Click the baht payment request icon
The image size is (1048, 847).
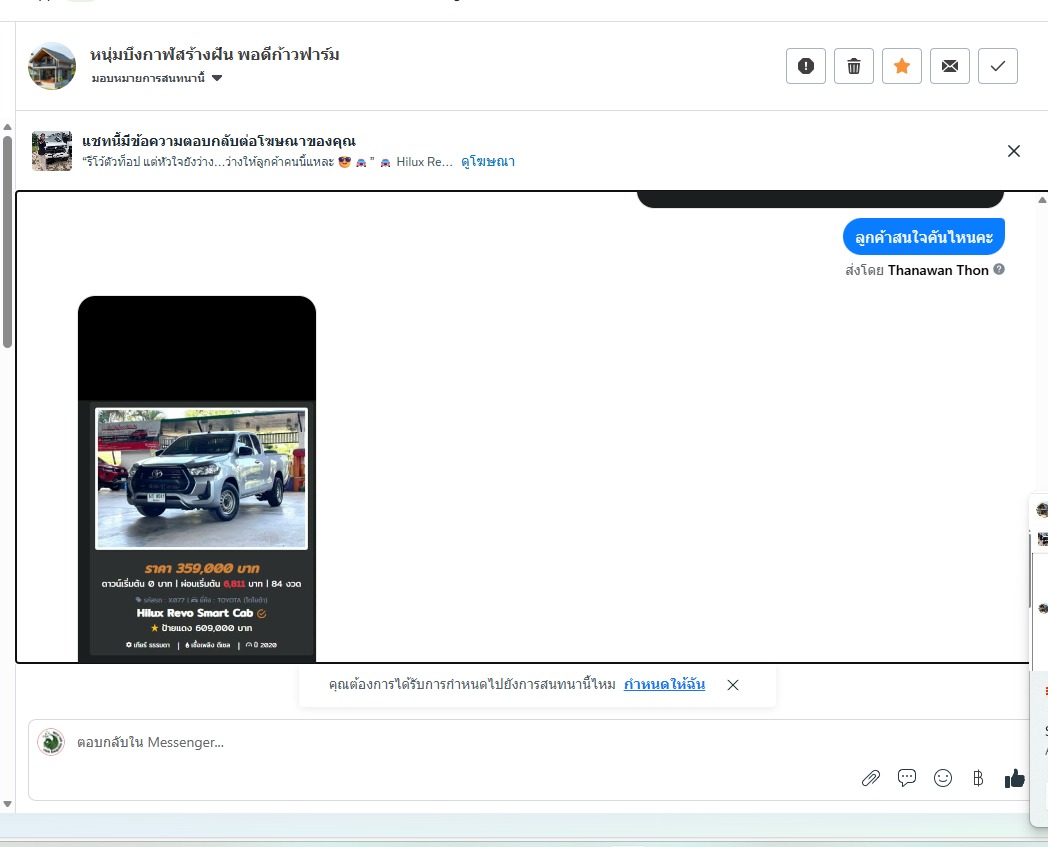click(x=978, y=778)
